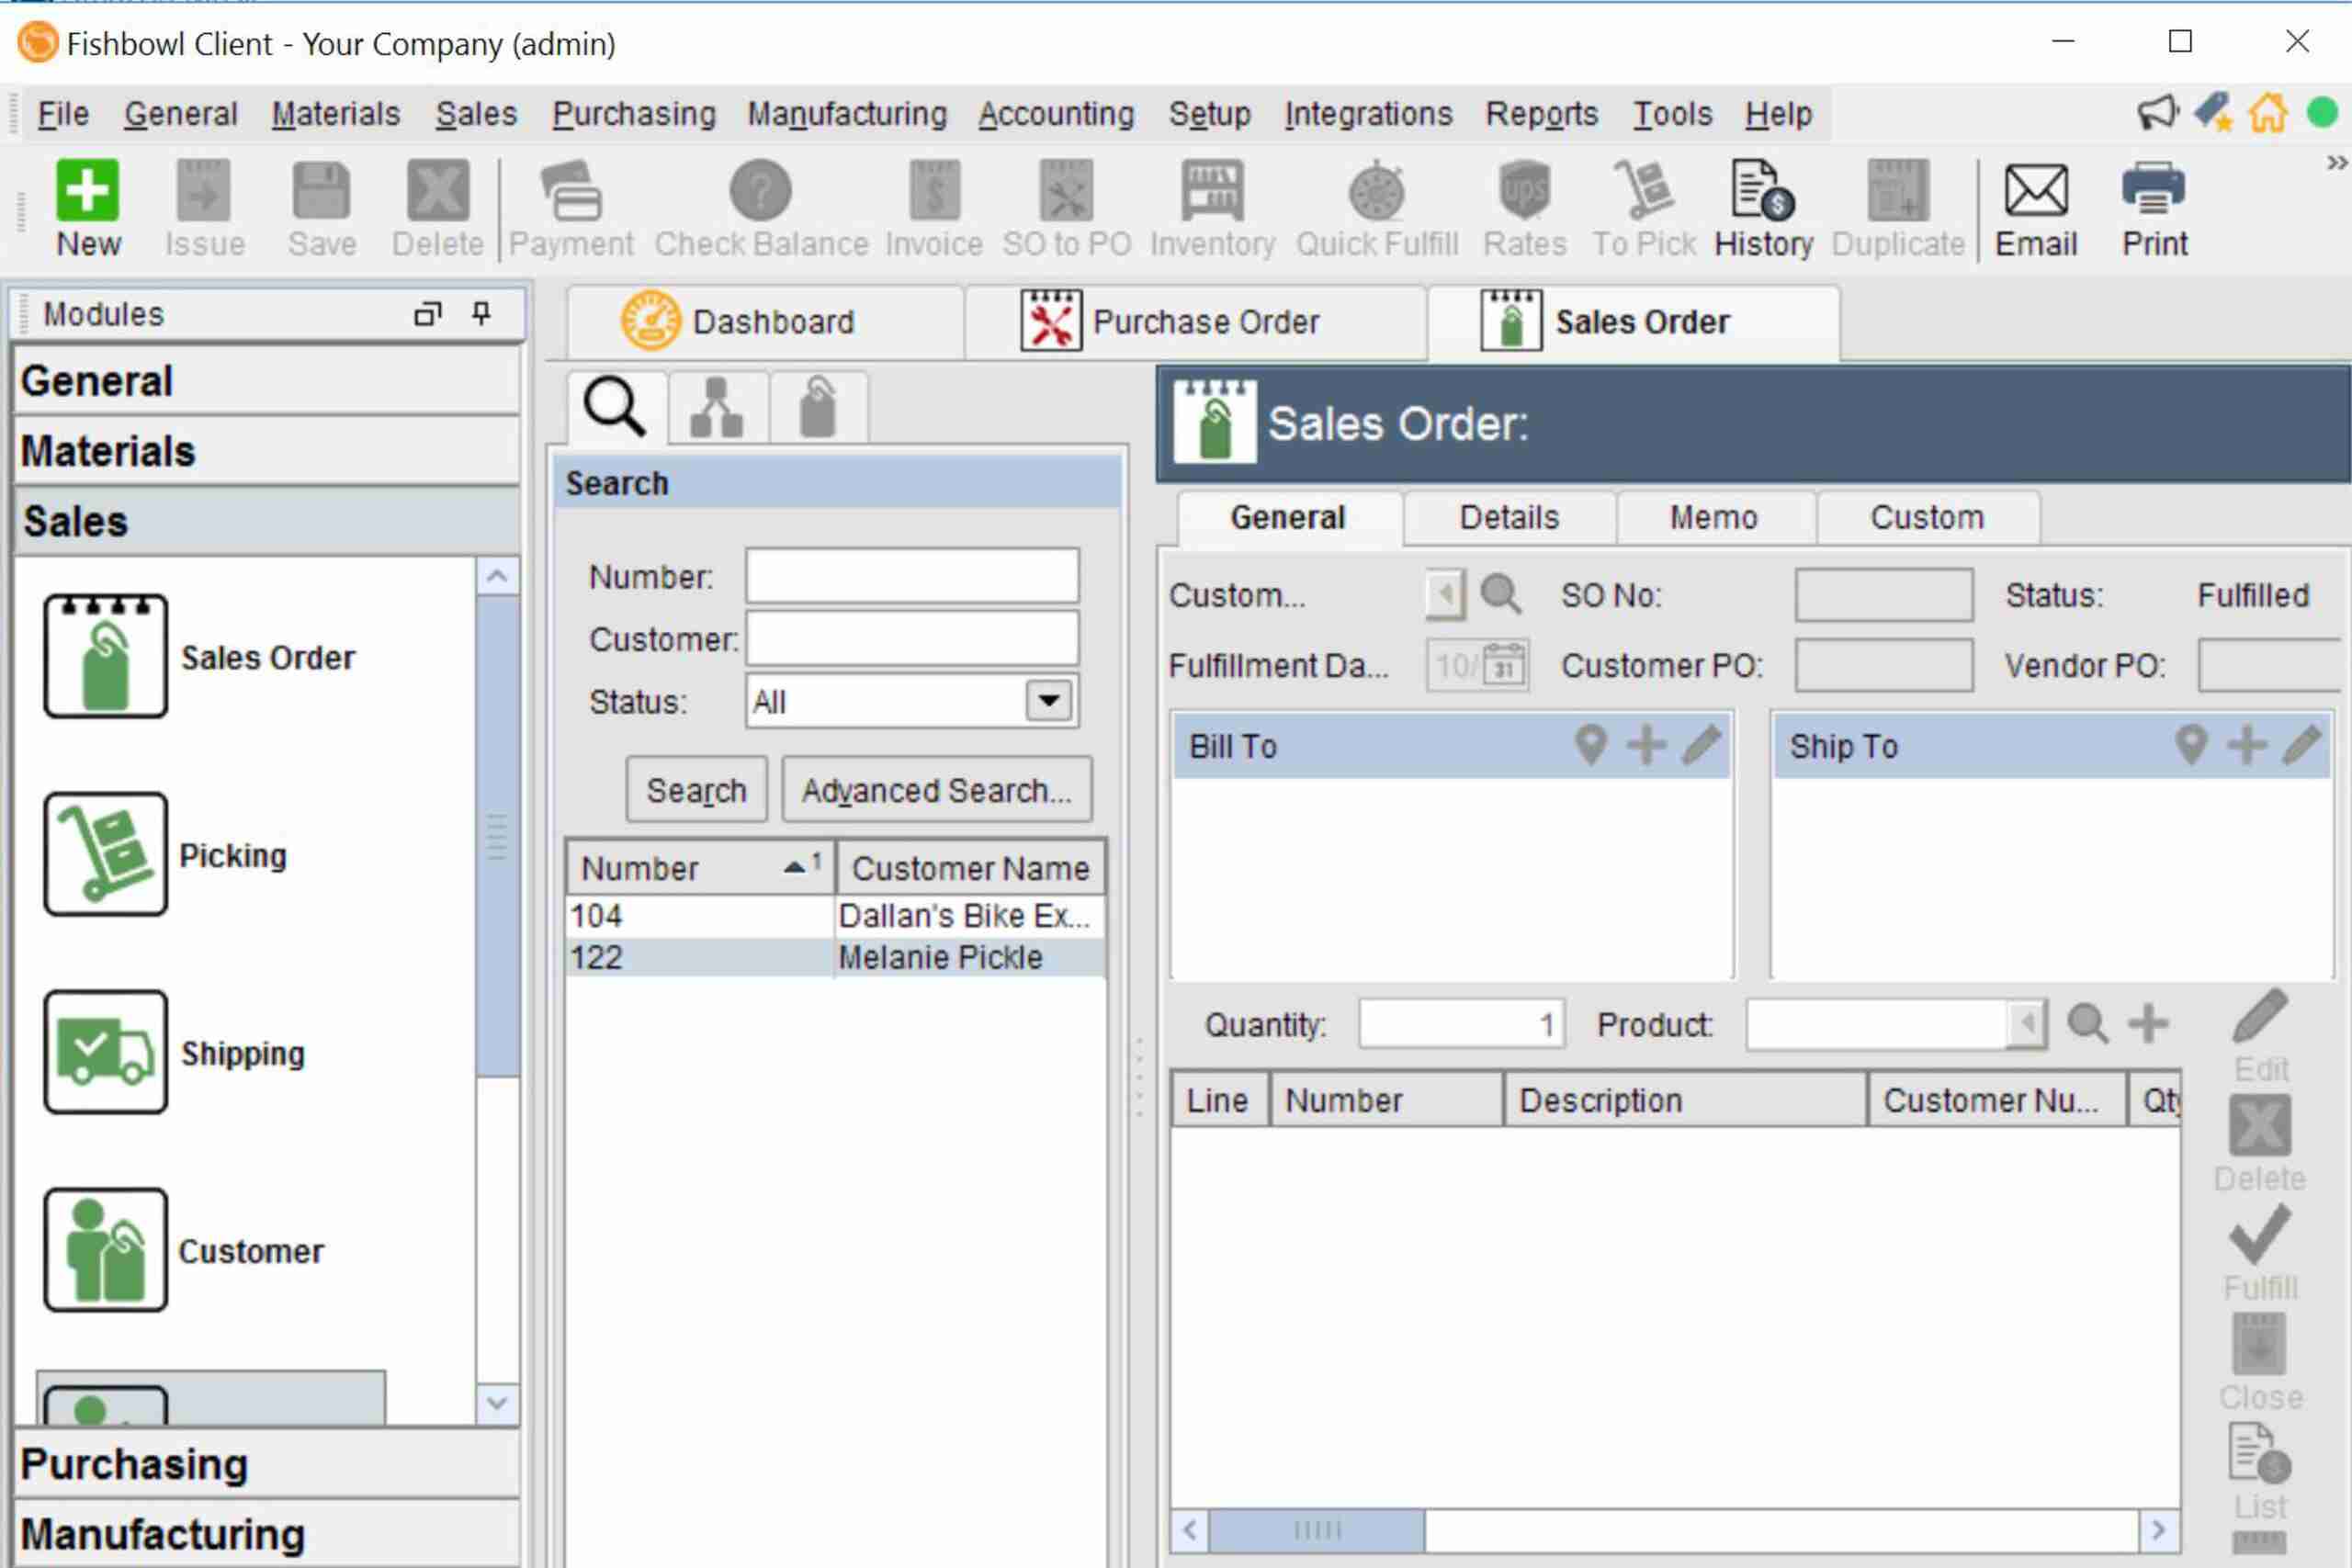
Task: Open the Product field dropdown arrow
Action: 2027,1023
